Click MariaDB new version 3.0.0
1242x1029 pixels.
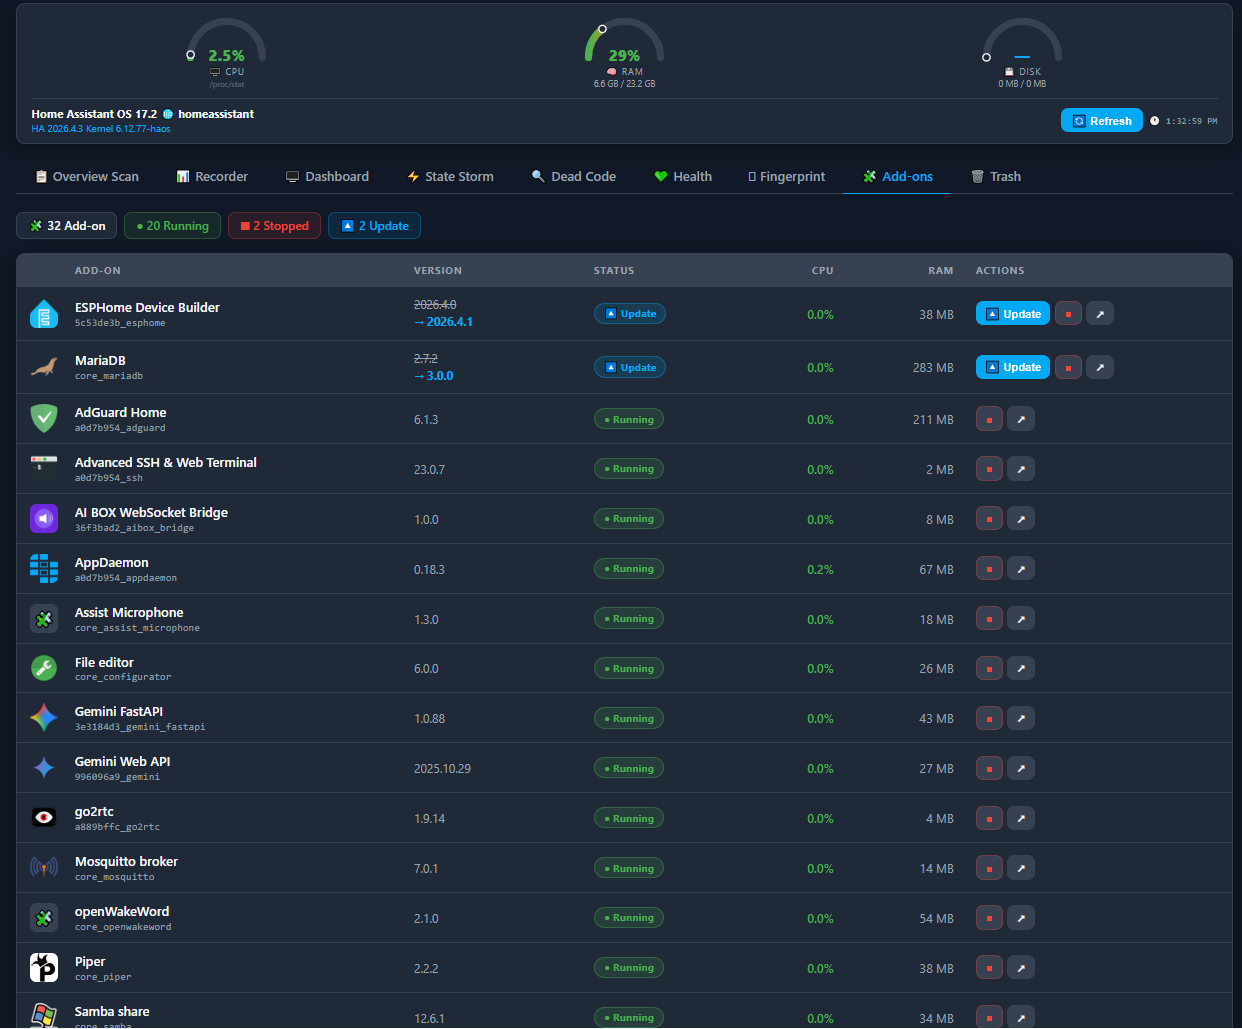tap(434, 376)
